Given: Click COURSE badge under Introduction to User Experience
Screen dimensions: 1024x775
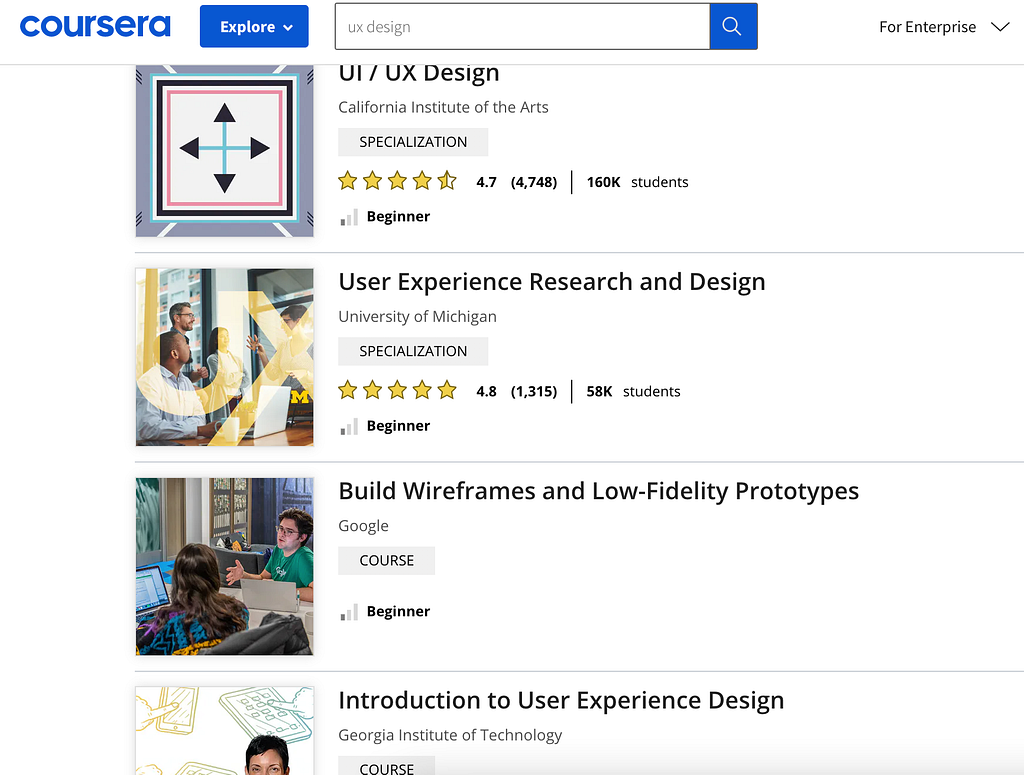Looking at the screenshot, I should click(387, 766).
